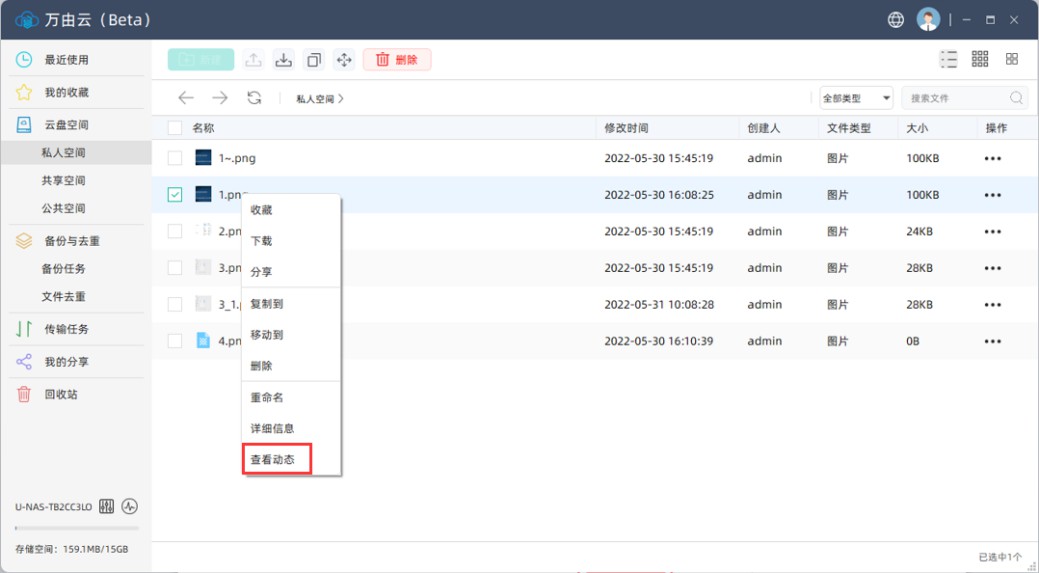Switch to large thumbnail view icon
The height and width of the screenshot is (573, 1039).
(x=1012, y=60)
